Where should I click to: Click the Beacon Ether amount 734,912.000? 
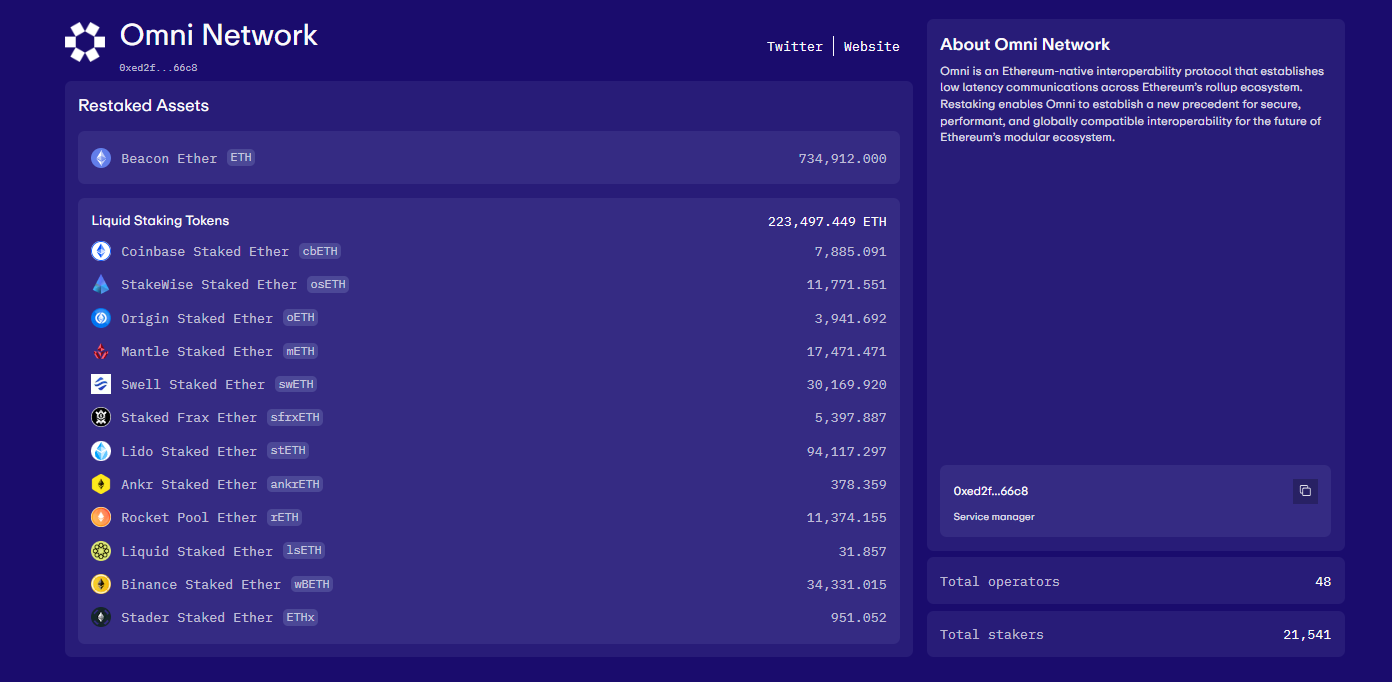(x=842, y=158)
